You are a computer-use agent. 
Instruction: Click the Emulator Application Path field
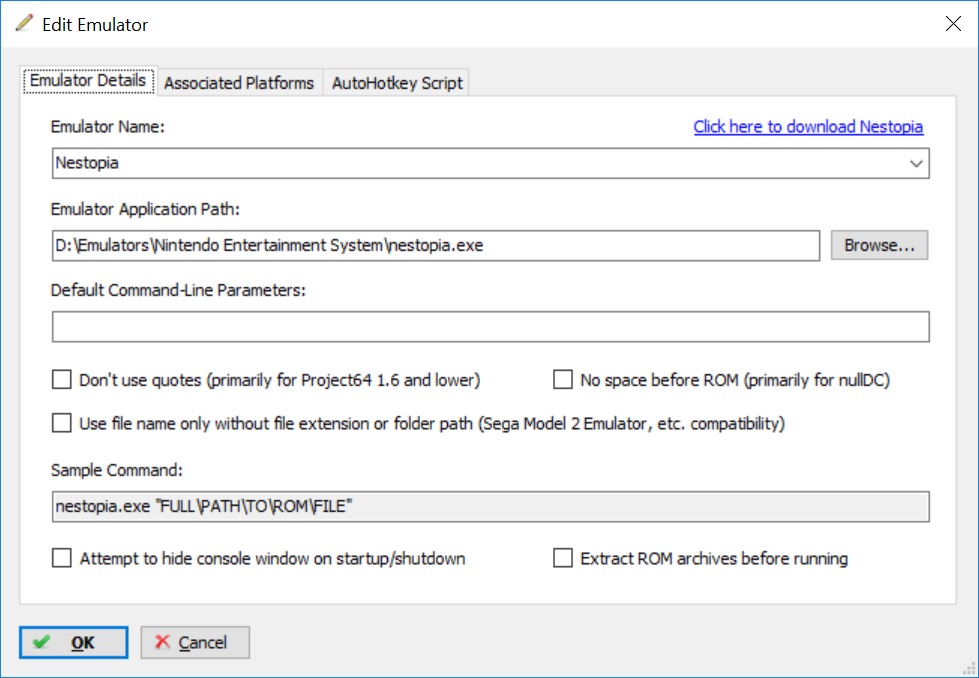pyautogui.click(x=436, y=245)
